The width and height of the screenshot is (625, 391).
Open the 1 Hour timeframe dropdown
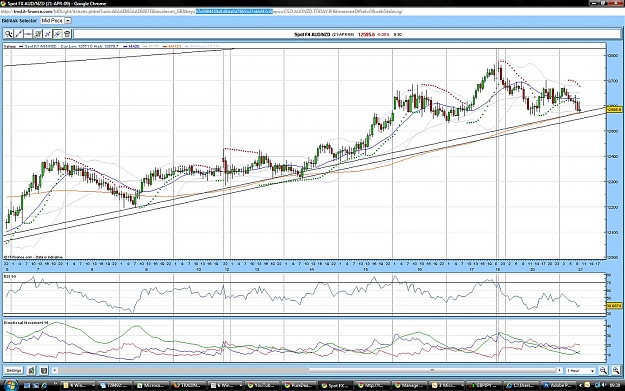581,371
